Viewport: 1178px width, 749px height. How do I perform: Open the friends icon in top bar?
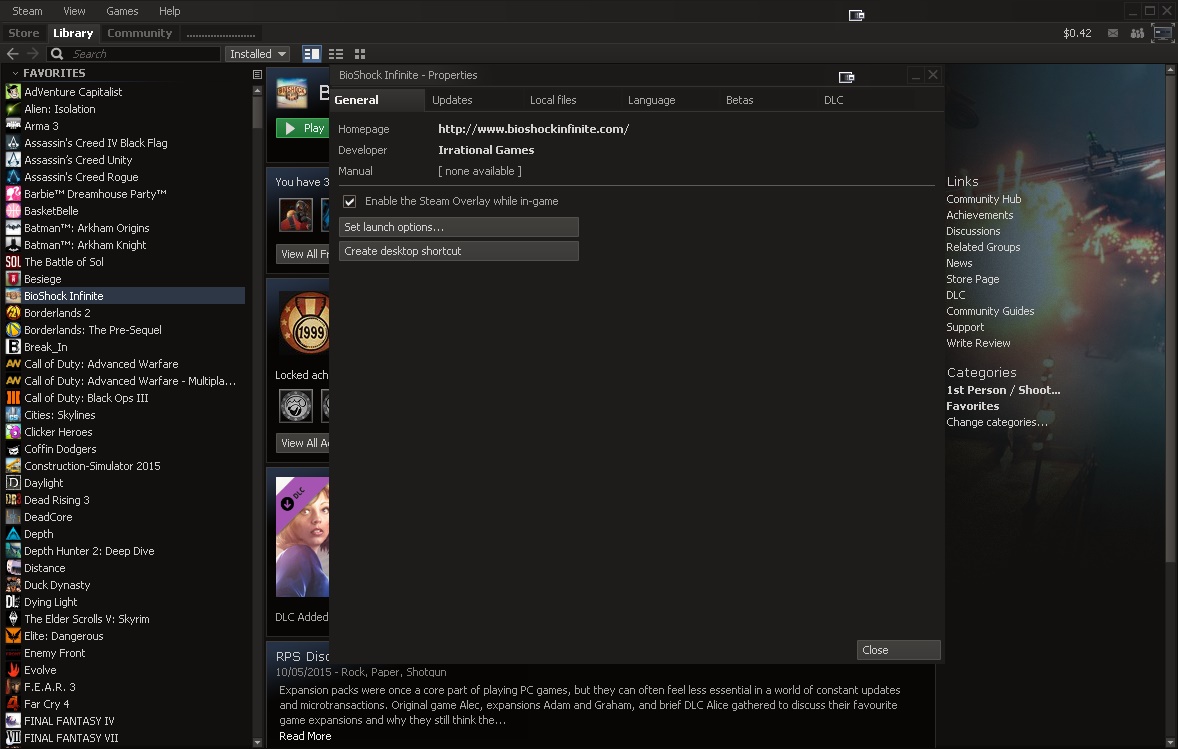pos(1137,33)
